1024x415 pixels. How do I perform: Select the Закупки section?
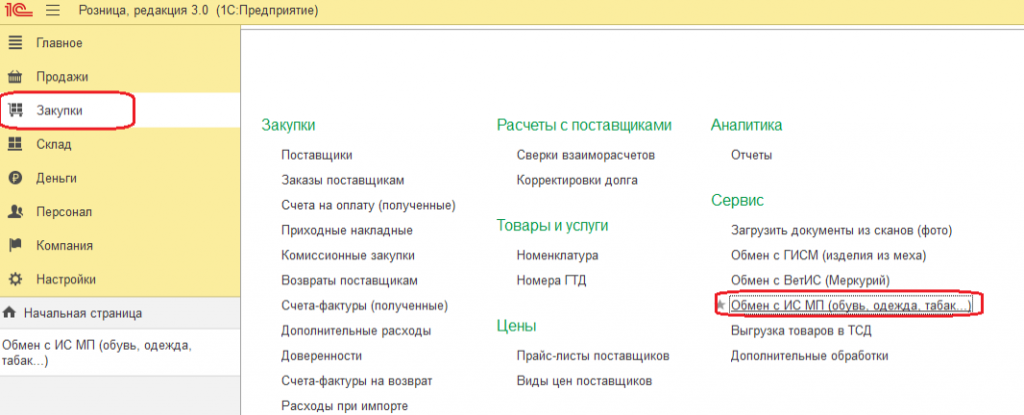(120, 110)
